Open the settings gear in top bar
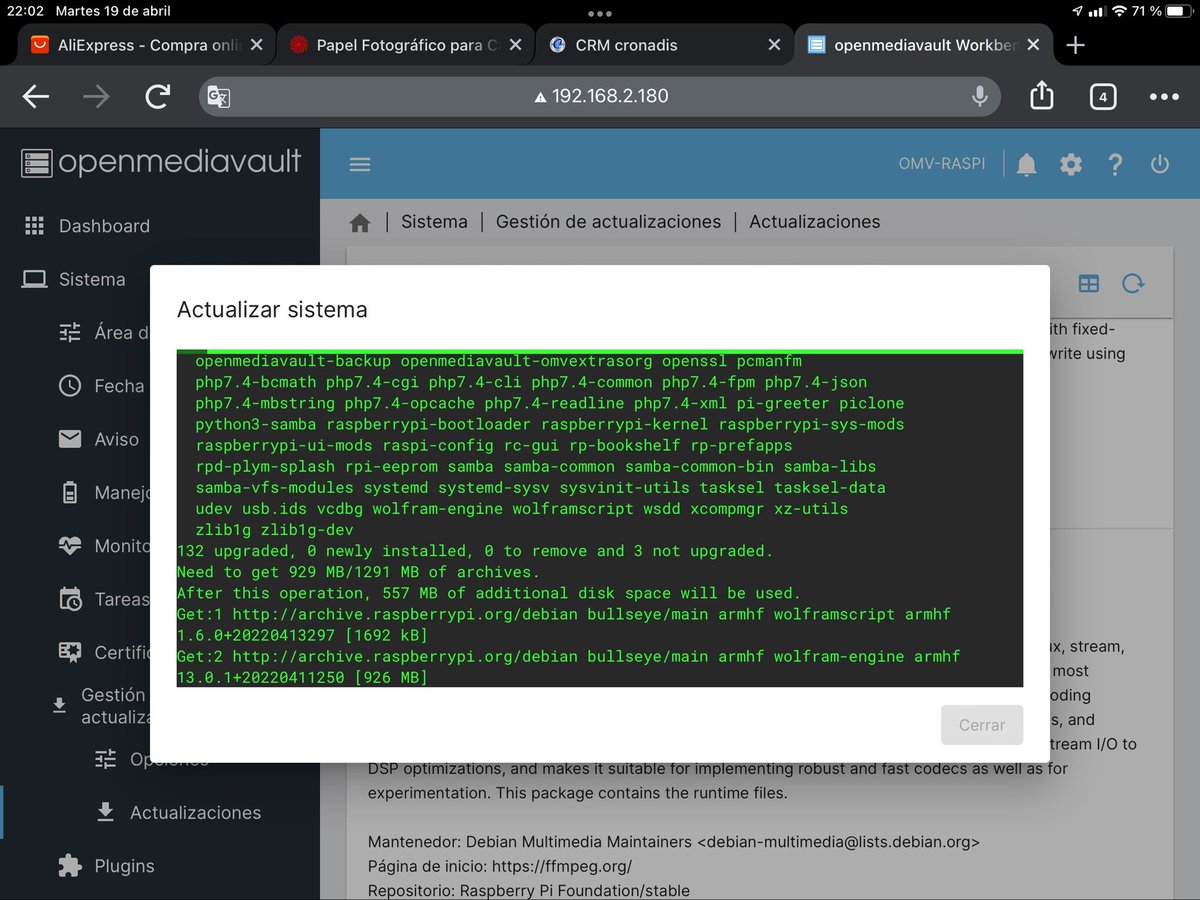Screen dimensions: 1200x900 tap(1071, 165)
